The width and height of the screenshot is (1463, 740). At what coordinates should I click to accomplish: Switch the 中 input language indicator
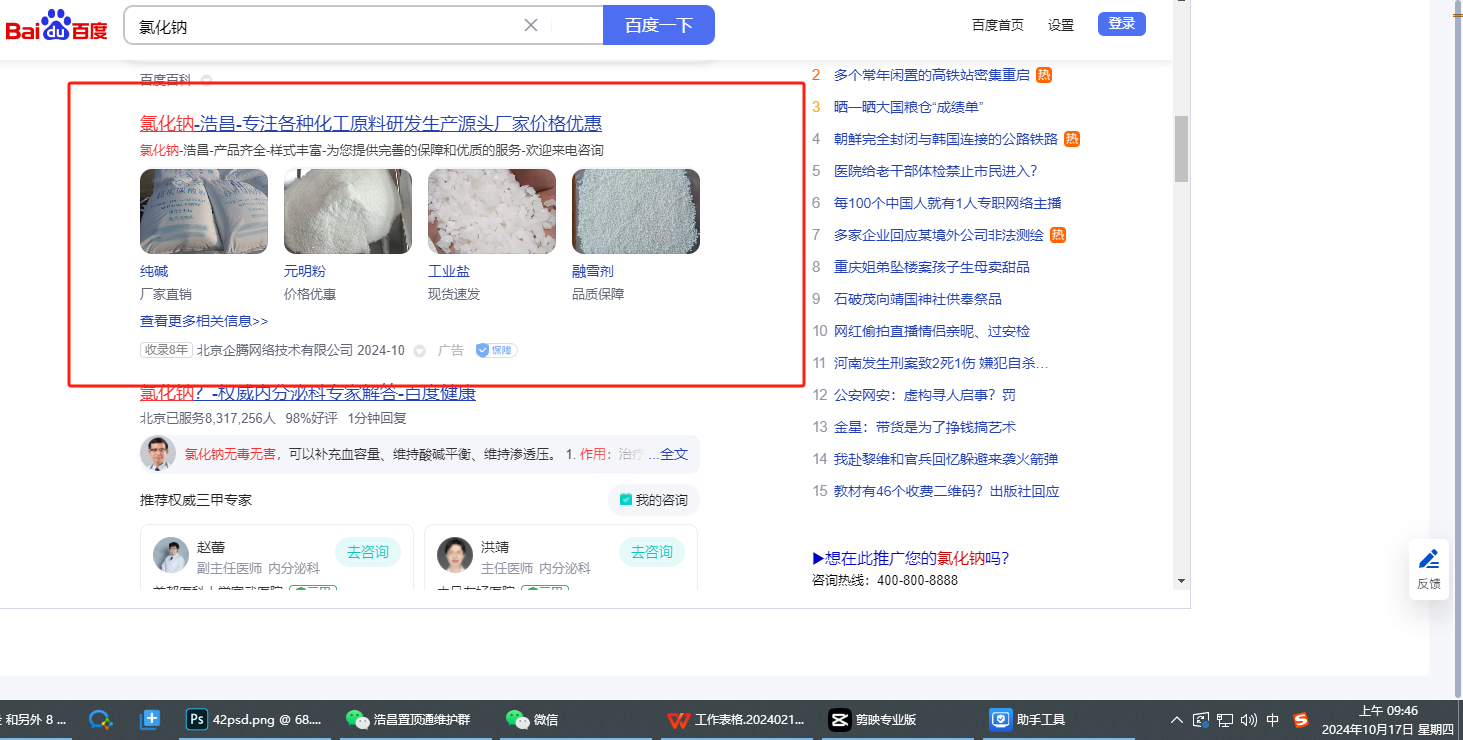1273,719
